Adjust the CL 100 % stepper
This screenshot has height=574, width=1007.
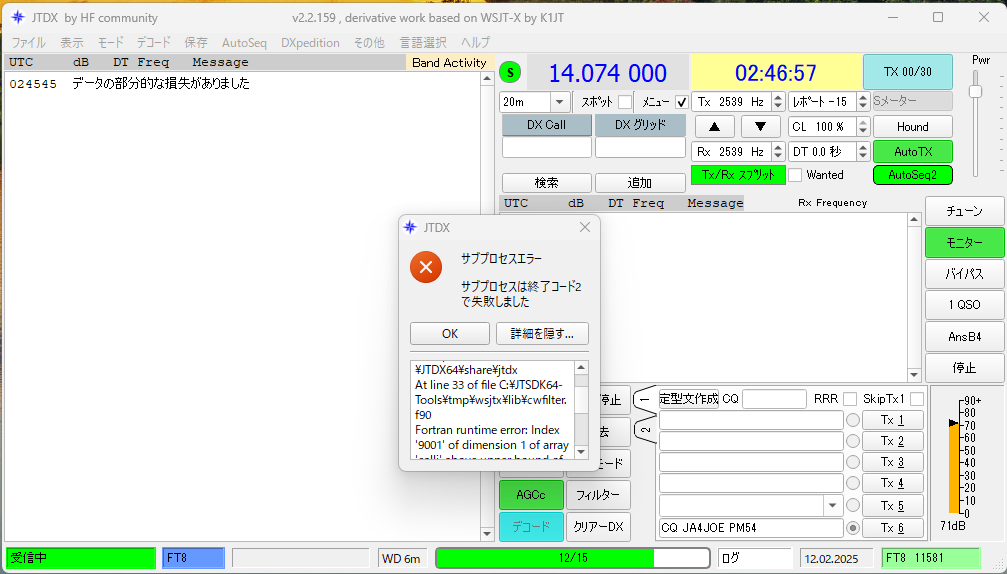(863, 126)
